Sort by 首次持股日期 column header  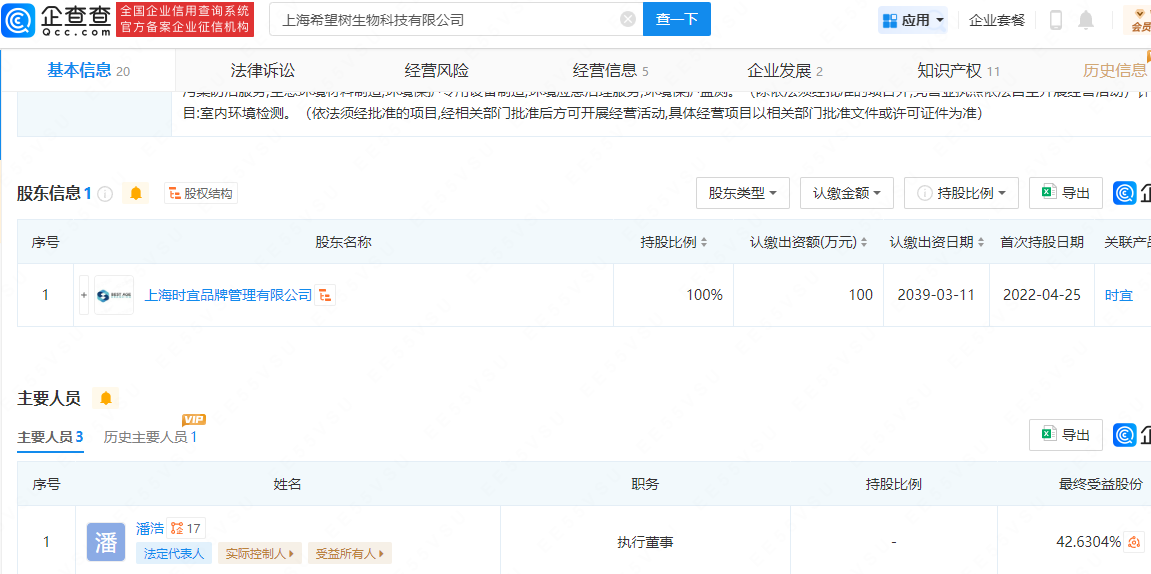pyautogui.click(x=1041, y=241)
